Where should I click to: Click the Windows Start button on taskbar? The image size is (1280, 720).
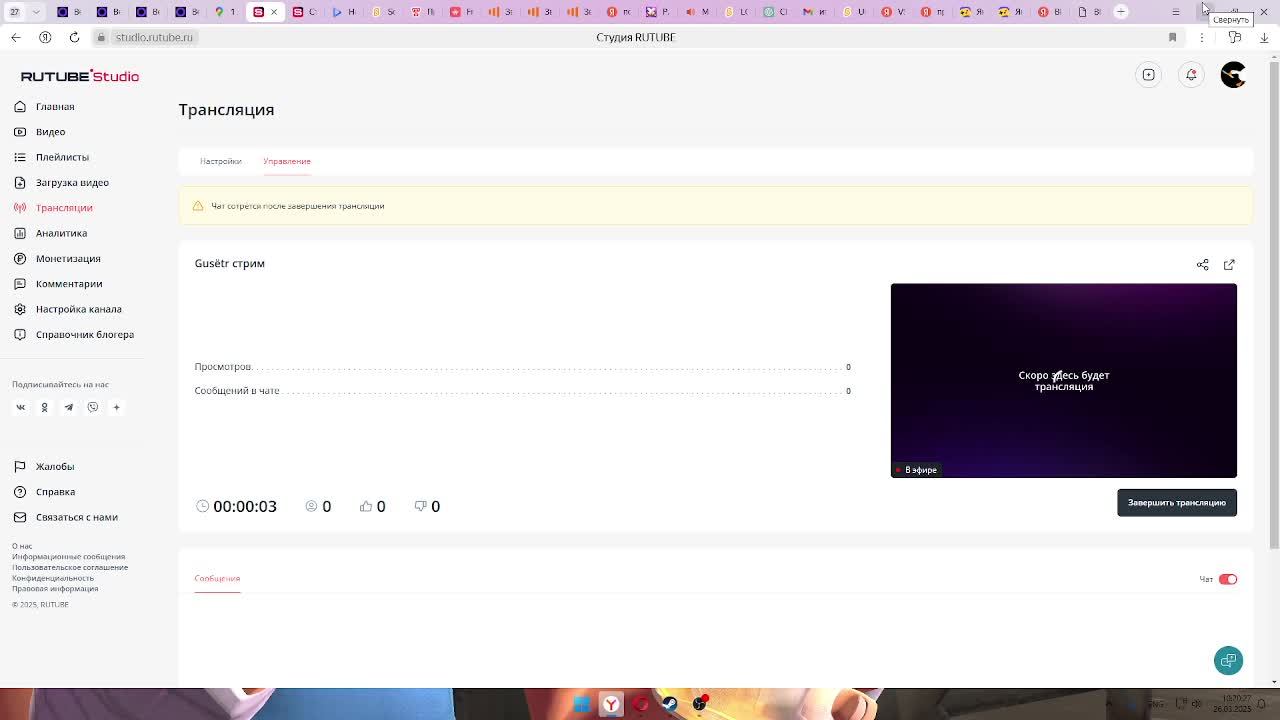pos(581,704)
